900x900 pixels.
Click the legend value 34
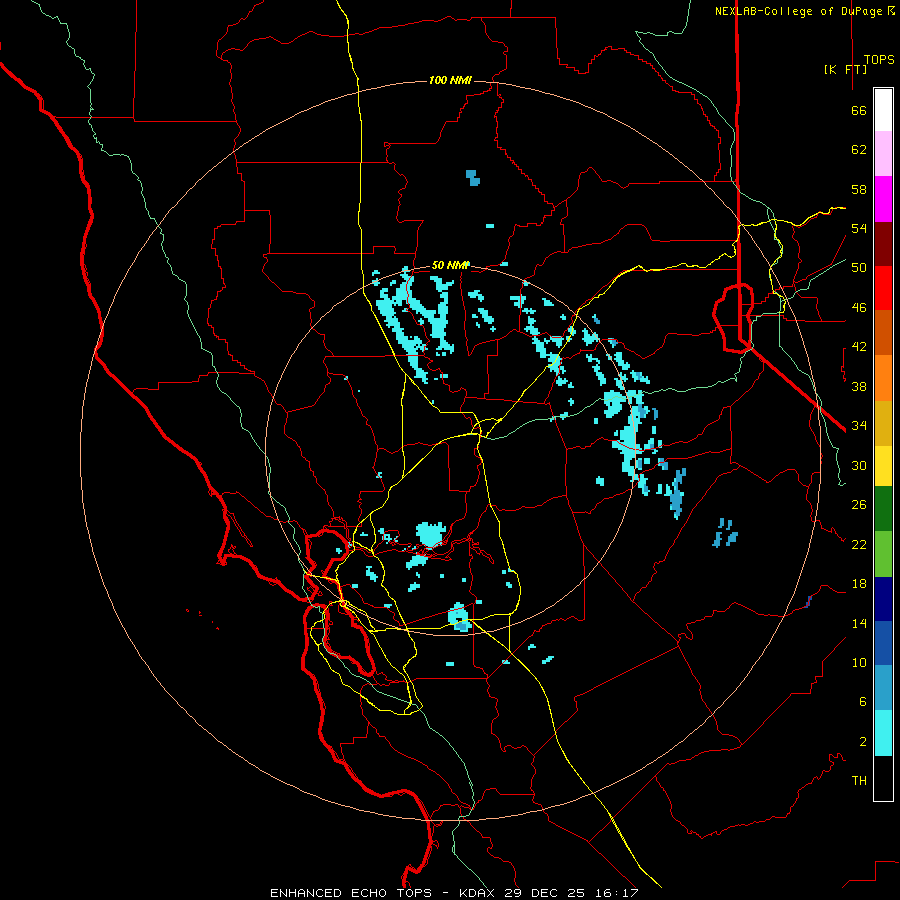click(859, 426)
